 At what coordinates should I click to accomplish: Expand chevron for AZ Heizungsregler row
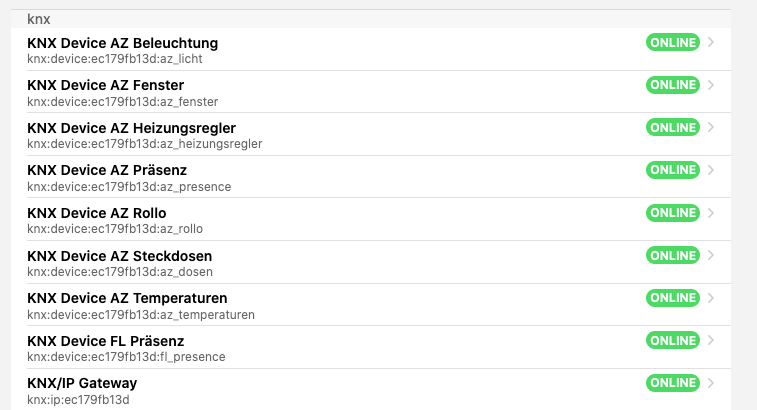pyautogui.click(x=711, y=128)
